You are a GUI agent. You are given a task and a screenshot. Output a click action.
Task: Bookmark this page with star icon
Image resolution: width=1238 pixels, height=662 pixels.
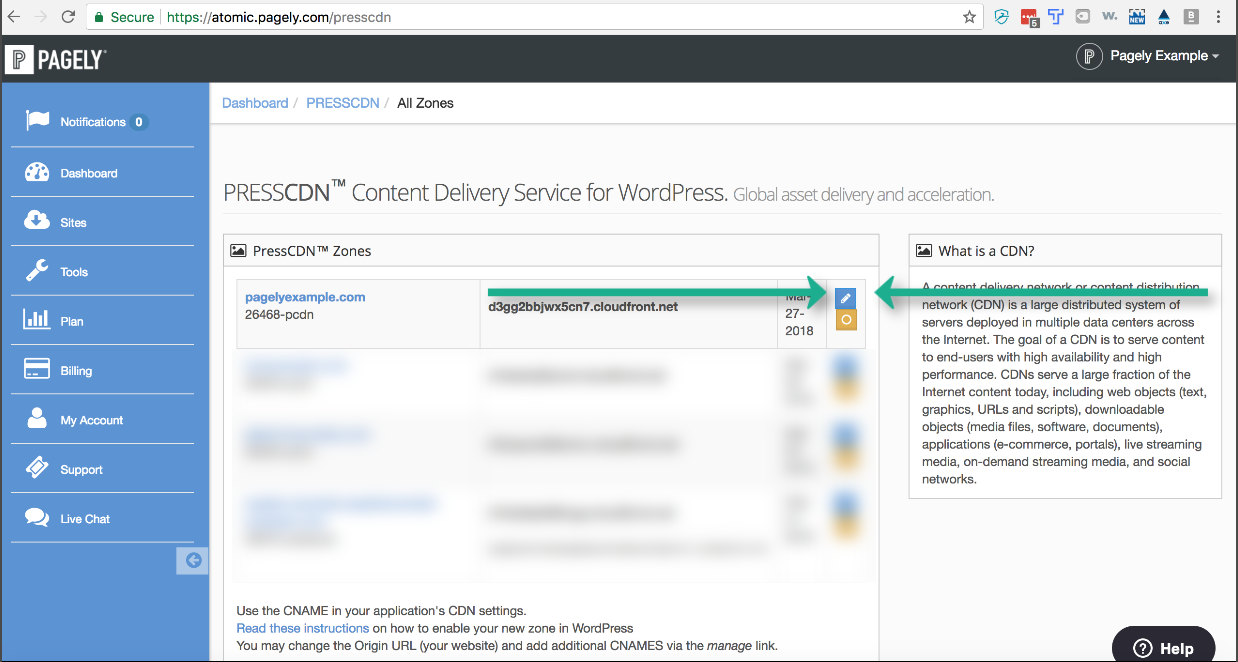969,17
